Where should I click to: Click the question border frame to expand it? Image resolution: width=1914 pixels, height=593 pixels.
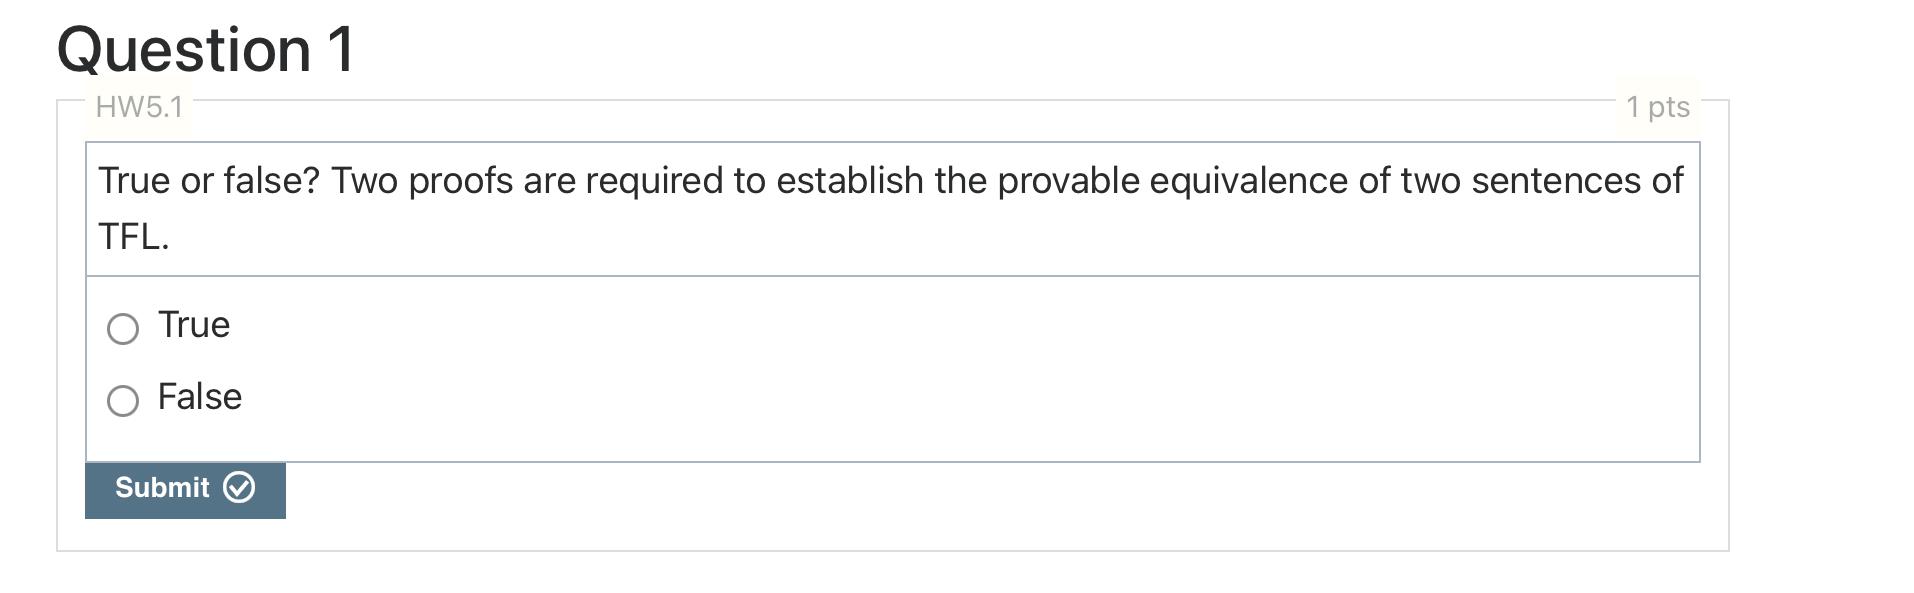(890, 548)
